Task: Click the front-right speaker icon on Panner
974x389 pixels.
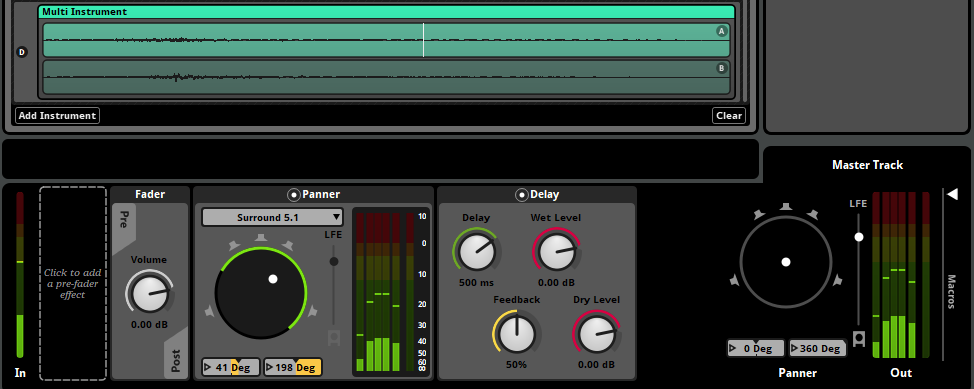Action: pyautogui.click(x=288, y=245)
